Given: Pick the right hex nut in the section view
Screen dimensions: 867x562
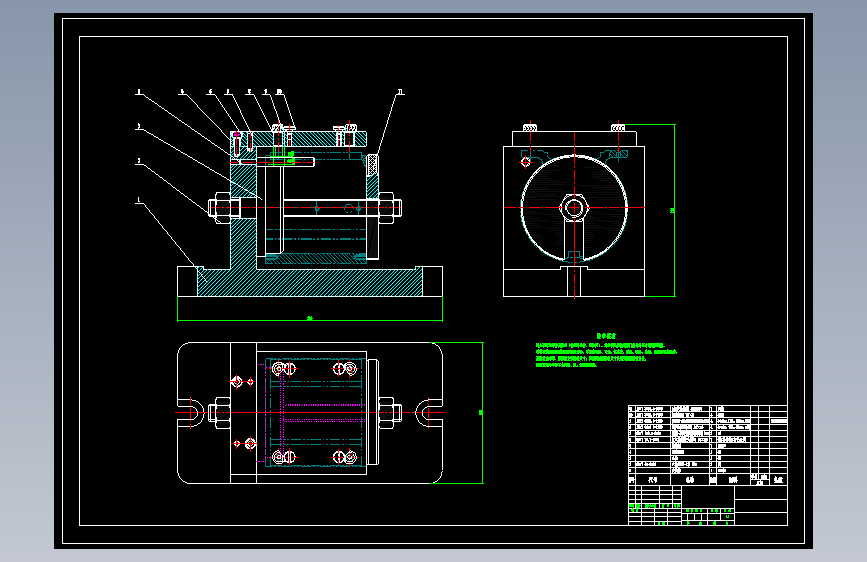Looking at the screenshot, I should tap(388, 208).
